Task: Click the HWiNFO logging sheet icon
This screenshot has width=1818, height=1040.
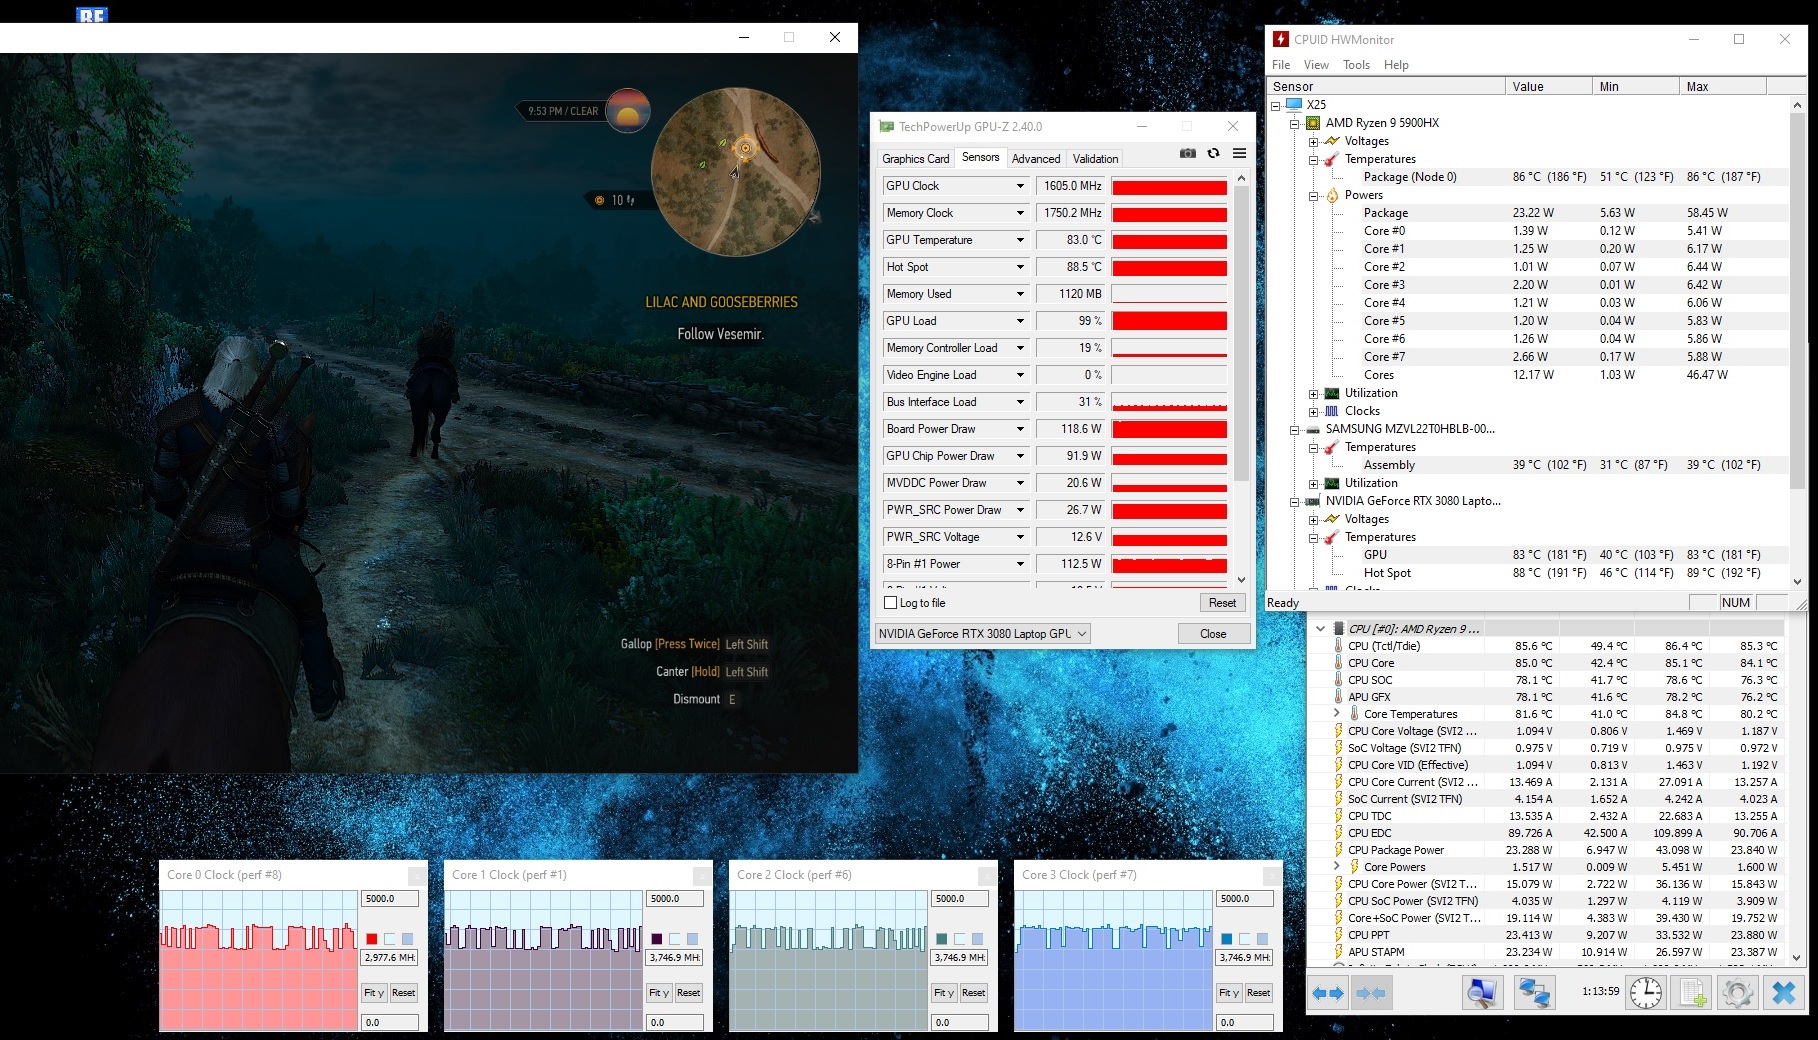Action: click(x=1691, y=993)
